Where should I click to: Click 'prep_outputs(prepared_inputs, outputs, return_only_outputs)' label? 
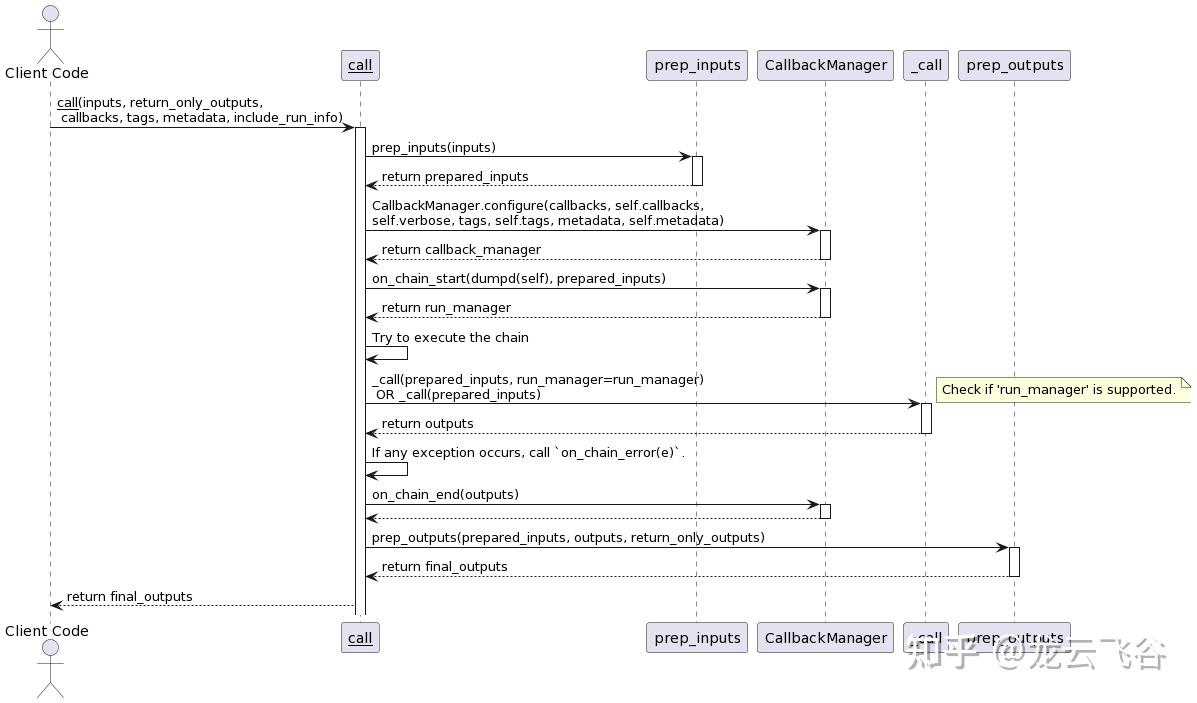click(x=569, y=538)
